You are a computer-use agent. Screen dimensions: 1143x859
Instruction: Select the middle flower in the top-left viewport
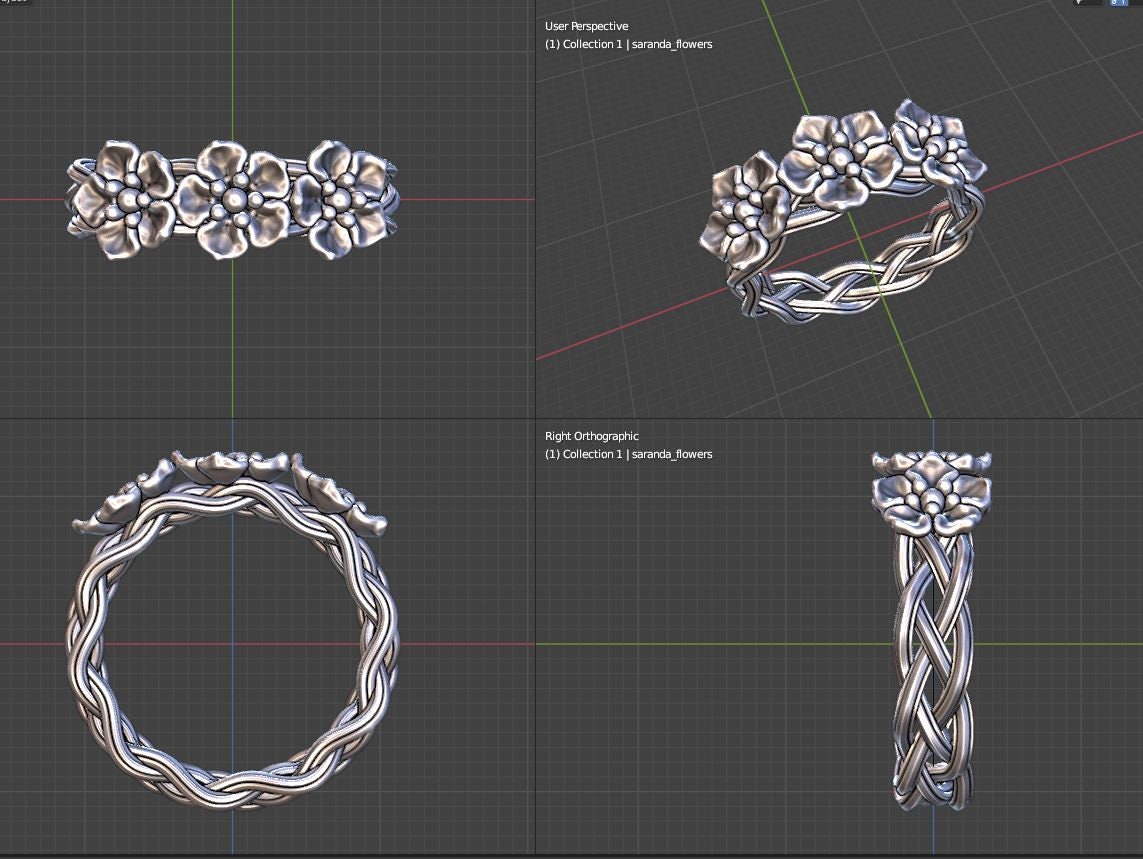[x=233, y=199]
